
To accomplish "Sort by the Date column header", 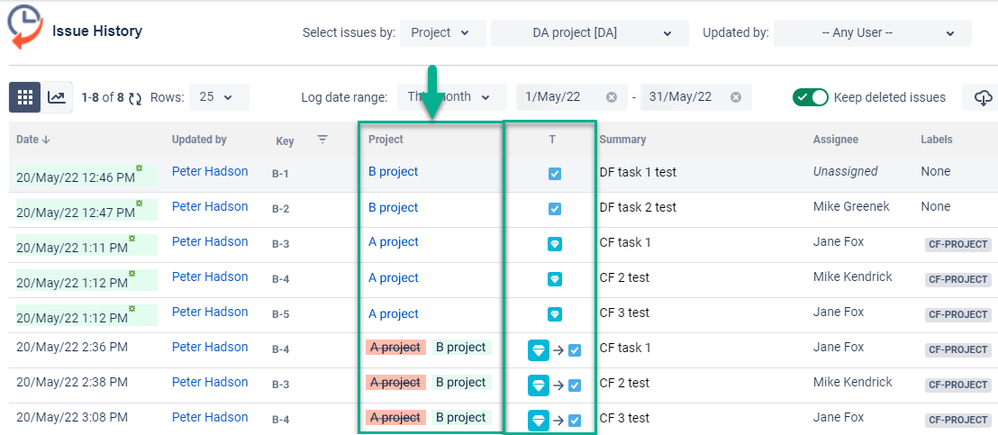I will point(32,139).
